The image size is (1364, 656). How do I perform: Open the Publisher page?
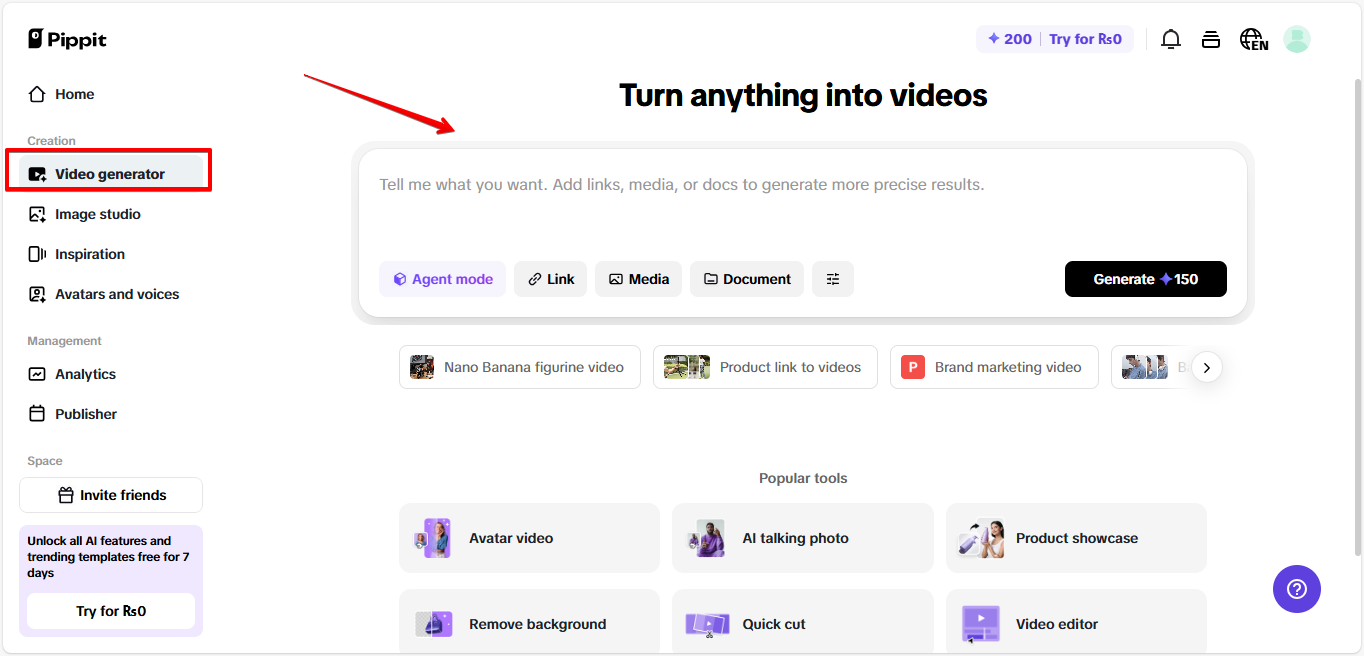click(x=73, y=414)
